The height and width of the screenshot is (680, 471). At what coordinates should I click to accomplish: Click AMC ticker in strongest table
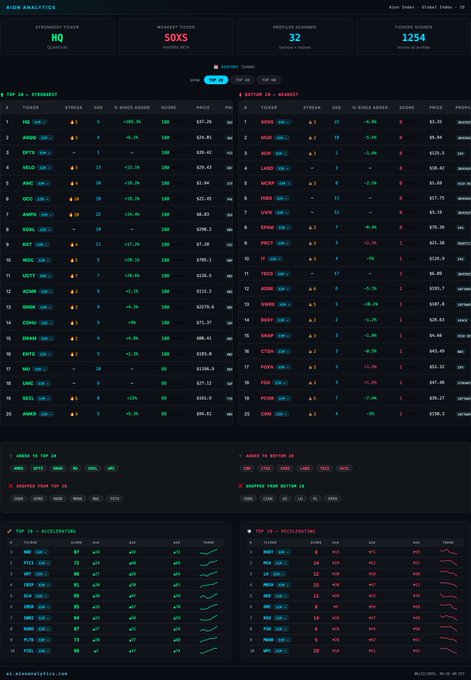click(x=28, y=183)
